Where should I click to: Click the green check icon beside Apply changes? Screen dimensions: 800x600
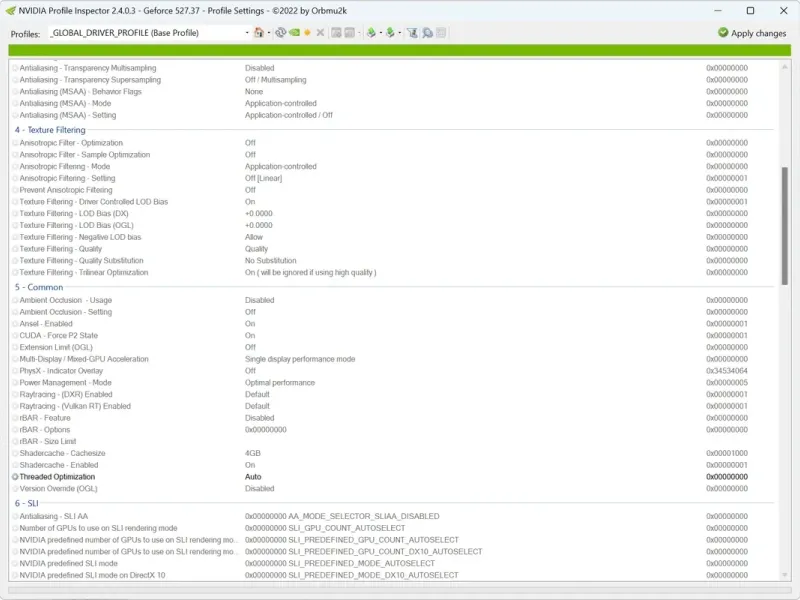click(723, 33)
